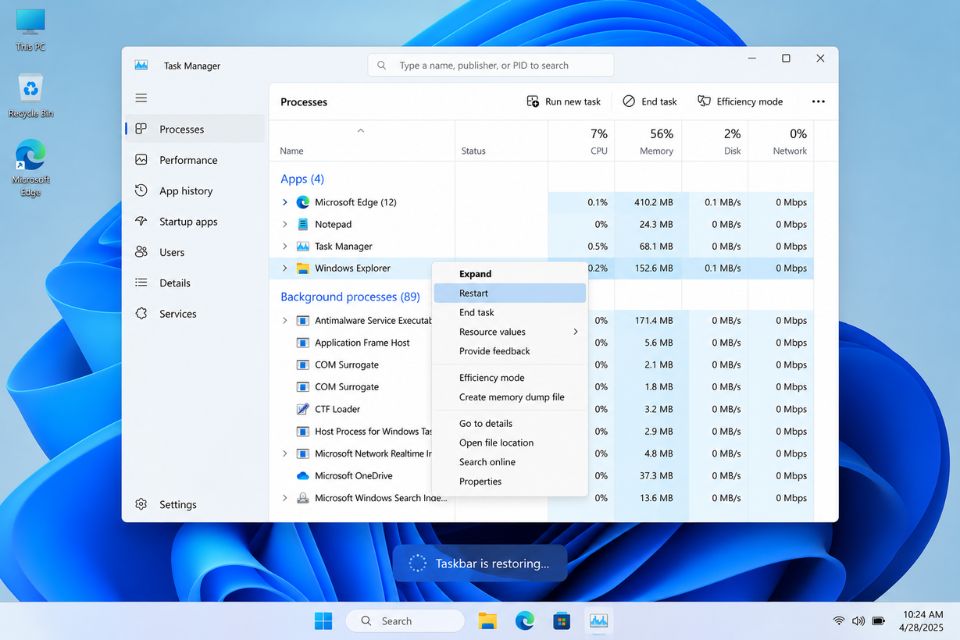The height and width of the screenshot is (640, 960).
Task: Click the Efficiency mode toolbar button
Action: 740,102
